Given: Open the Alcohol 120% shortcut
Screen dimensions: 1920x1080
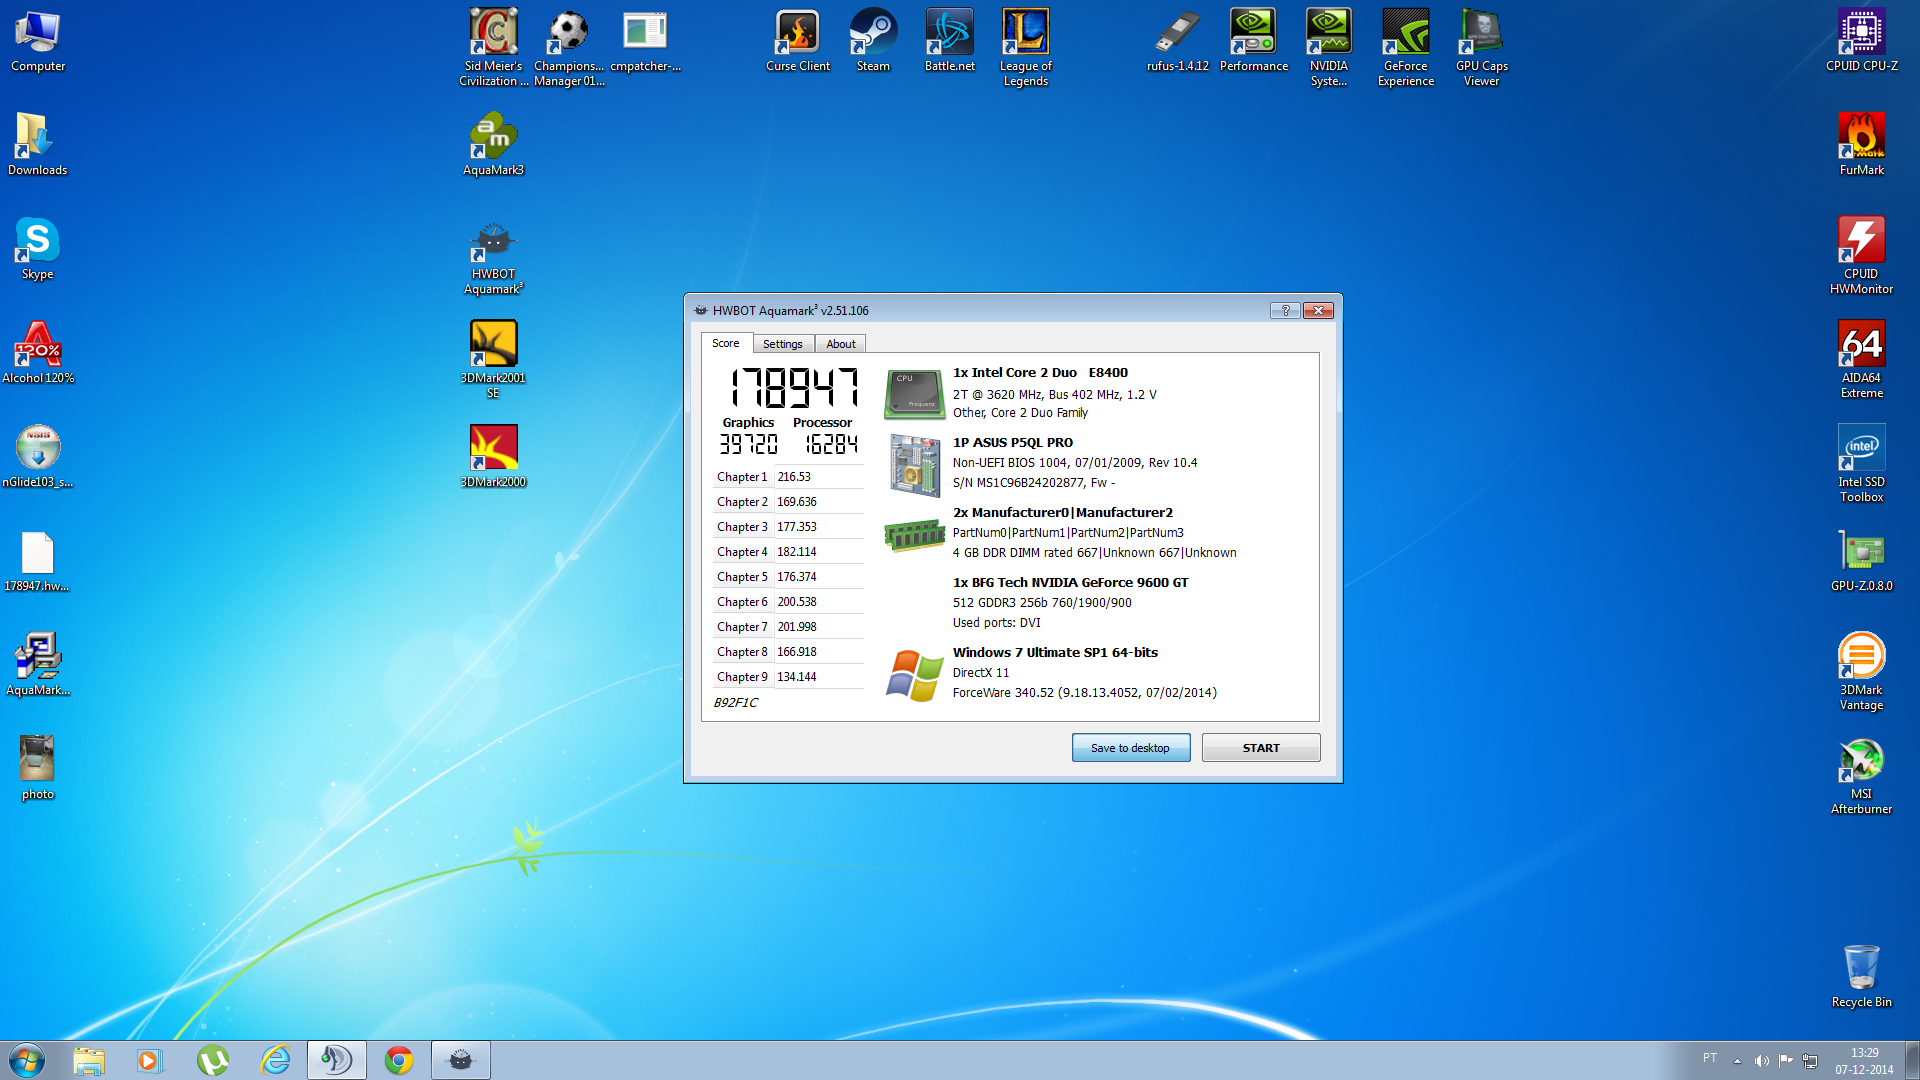Looking at the screenshot, I should tap(38, 353).
